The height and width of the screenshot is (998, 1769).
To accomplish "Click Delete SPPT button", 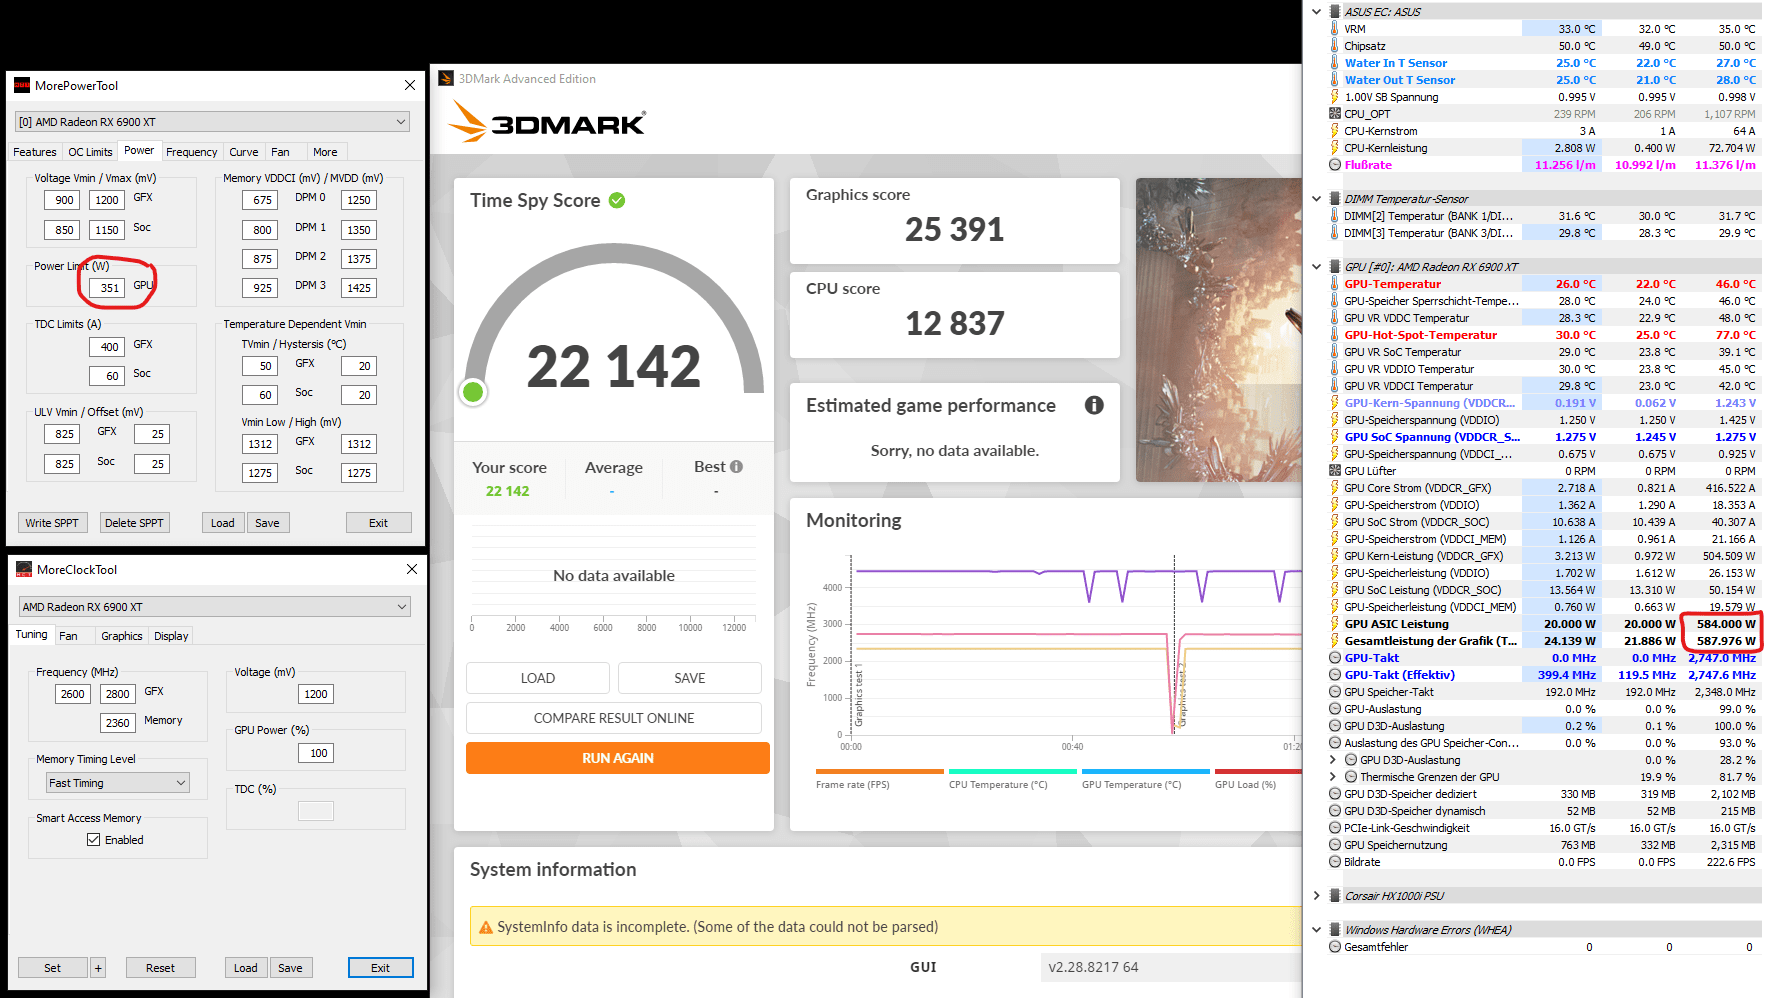I will [x=134, y=523].
